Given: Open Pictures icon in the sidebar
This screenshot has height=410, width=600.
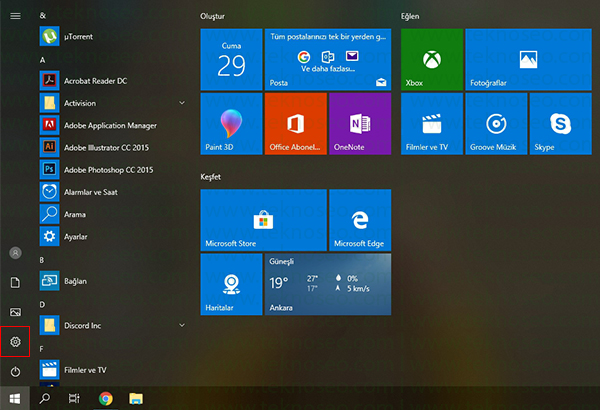Looking at the screenshot, I should pyautogui.click(x=15, y=312).
